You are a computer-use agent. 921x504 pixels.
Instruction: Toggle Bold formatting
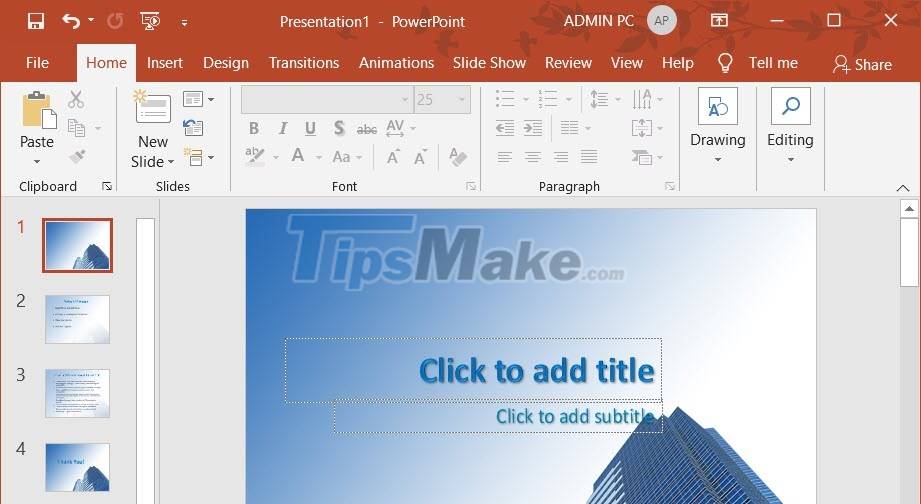pos(254,128)
